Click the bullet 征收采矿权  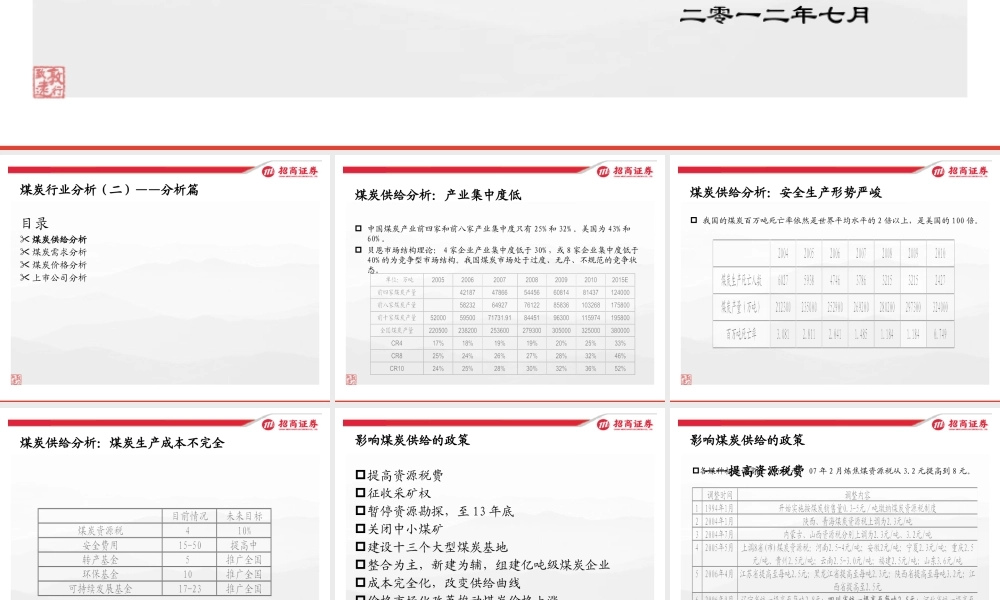(x=399, y=494)
